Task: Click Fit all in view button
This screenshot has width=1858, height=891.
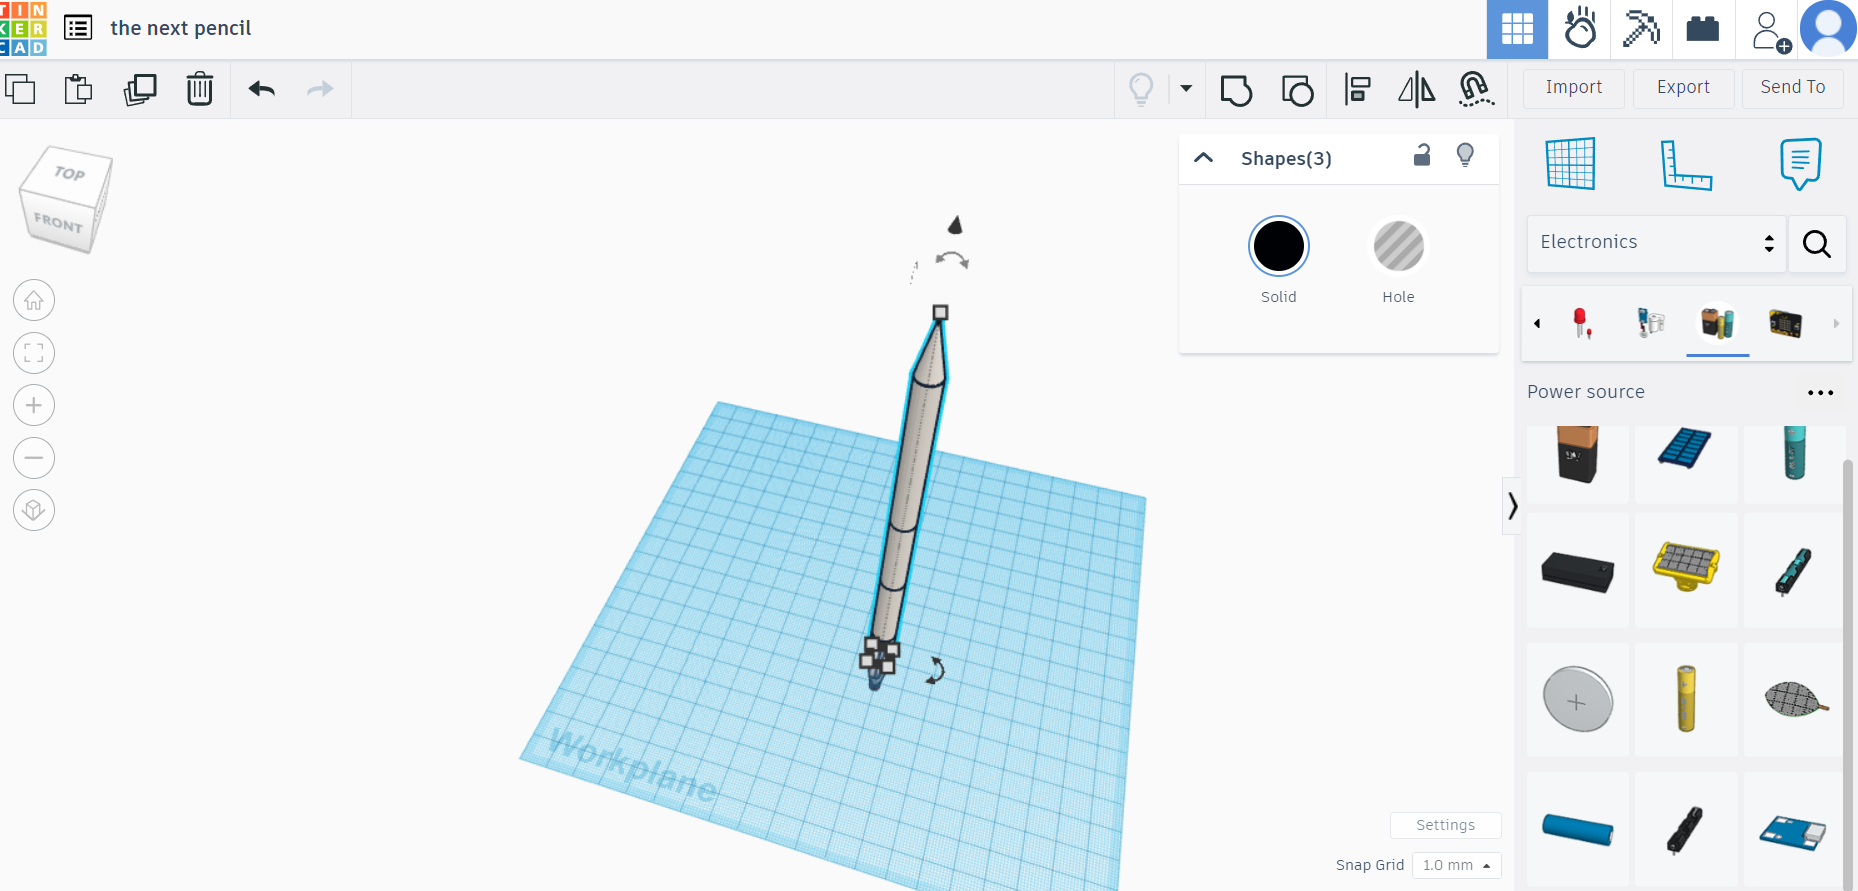Action: coord(34,353)
